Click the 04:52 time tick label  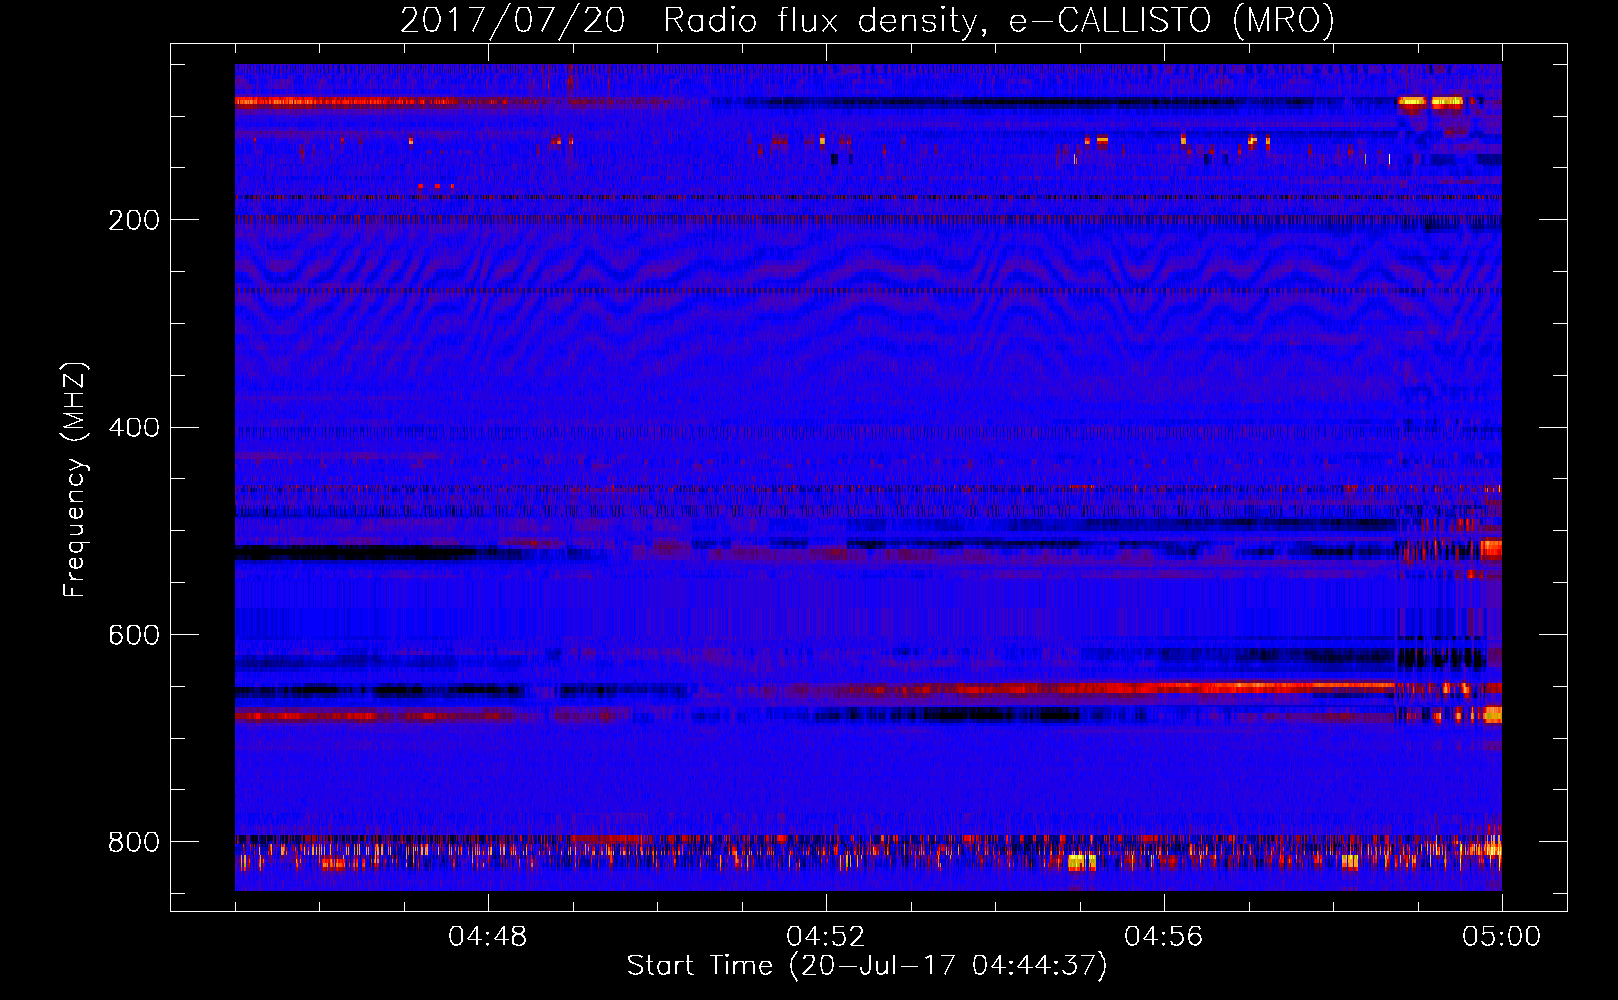tap(826, 937)
